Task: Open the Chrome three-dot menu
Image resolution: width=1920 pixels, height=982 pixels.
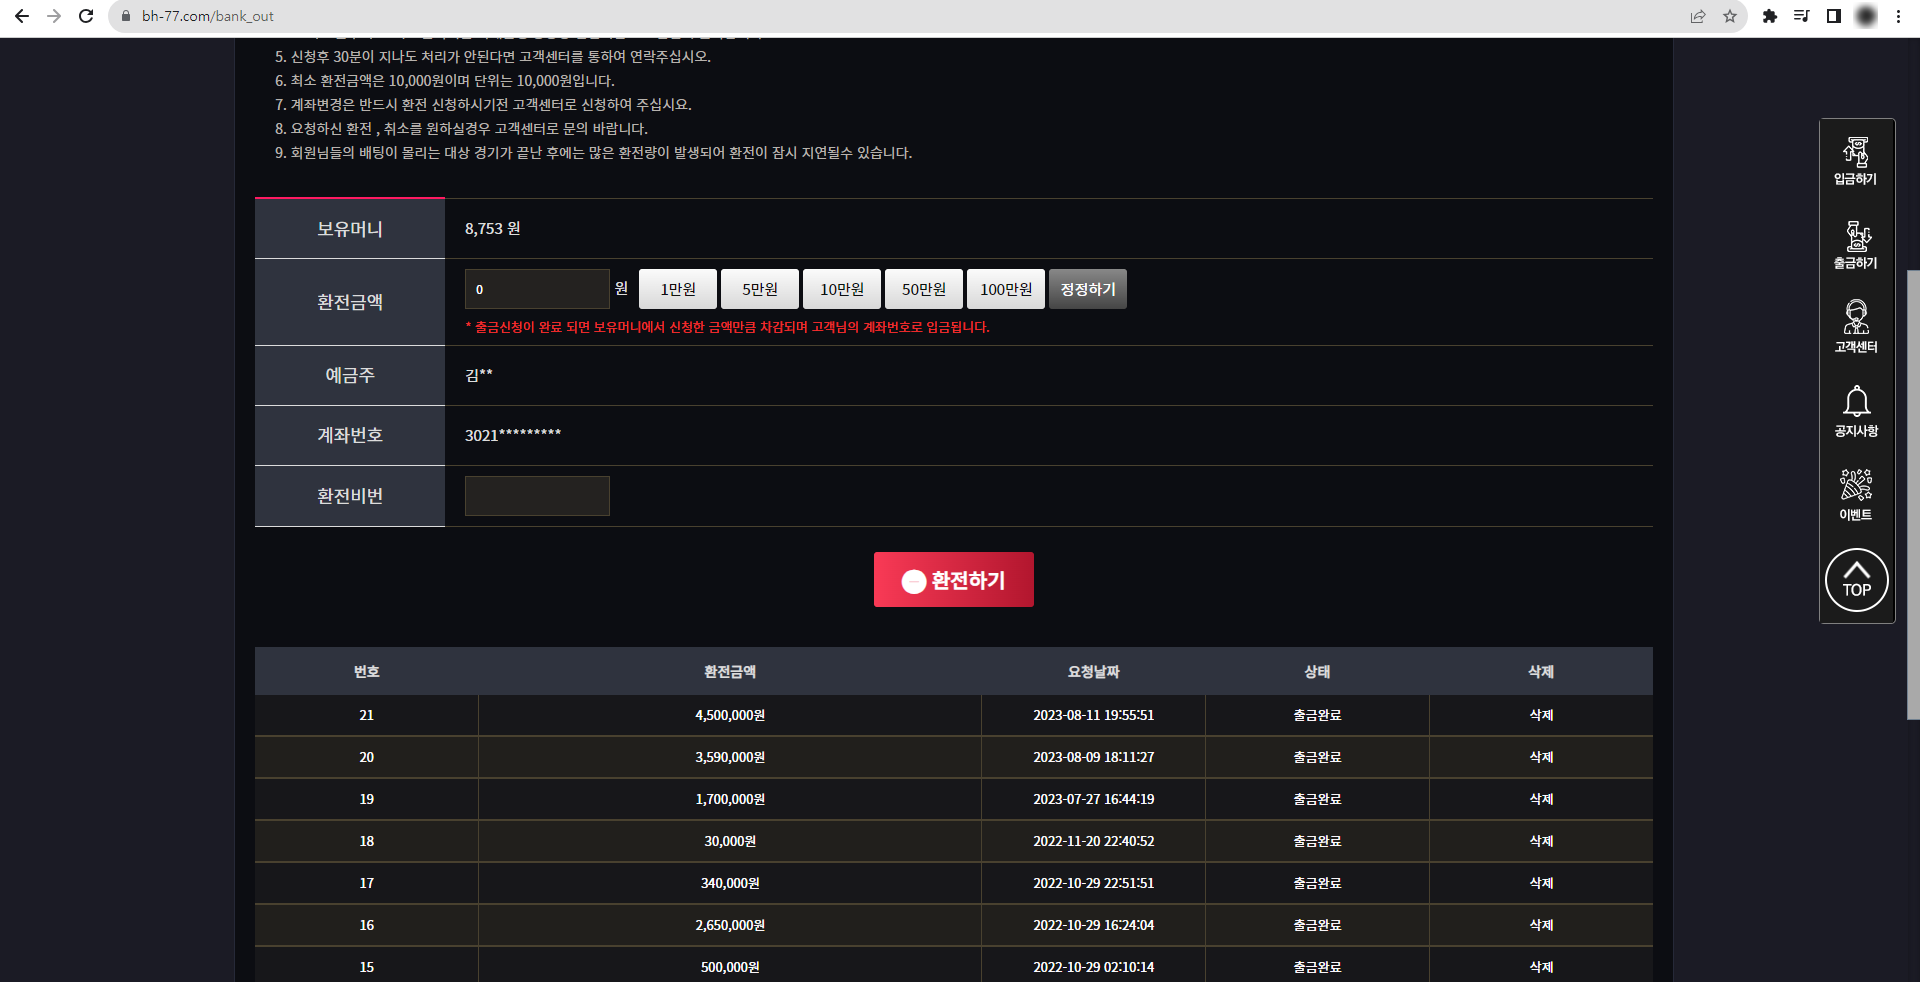Action: pyautogui.click(x=1898, y=16)
